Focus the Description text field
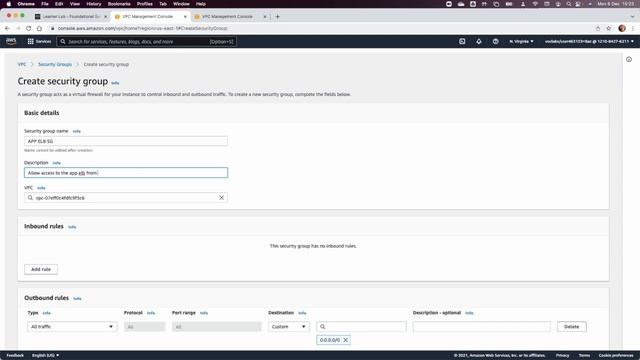640x360 pixels. tap(126, 173)
